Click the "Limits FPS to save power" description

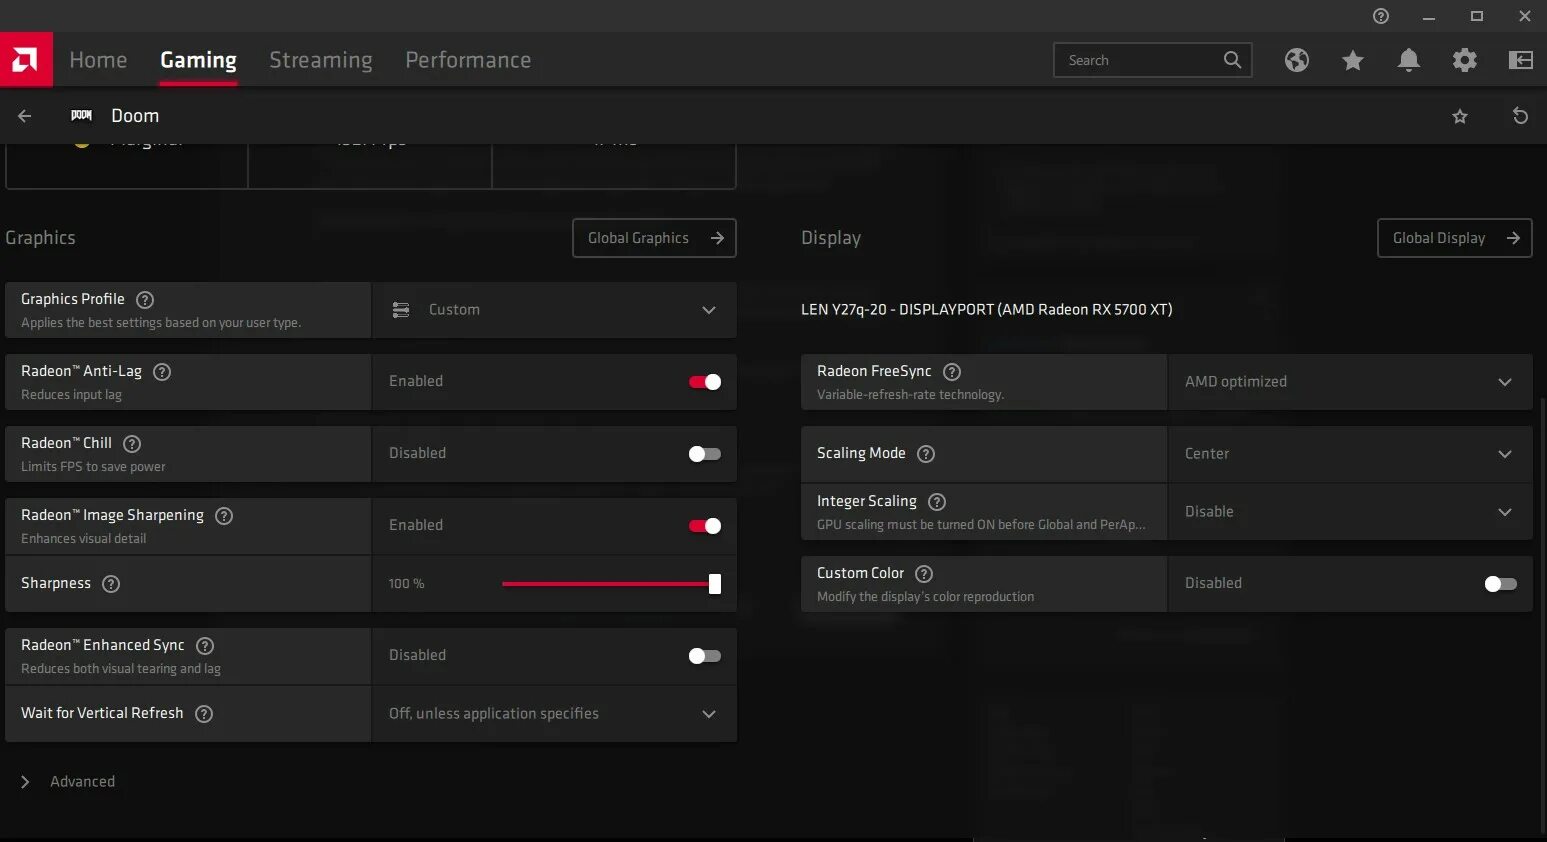click(x=93, y=467)
